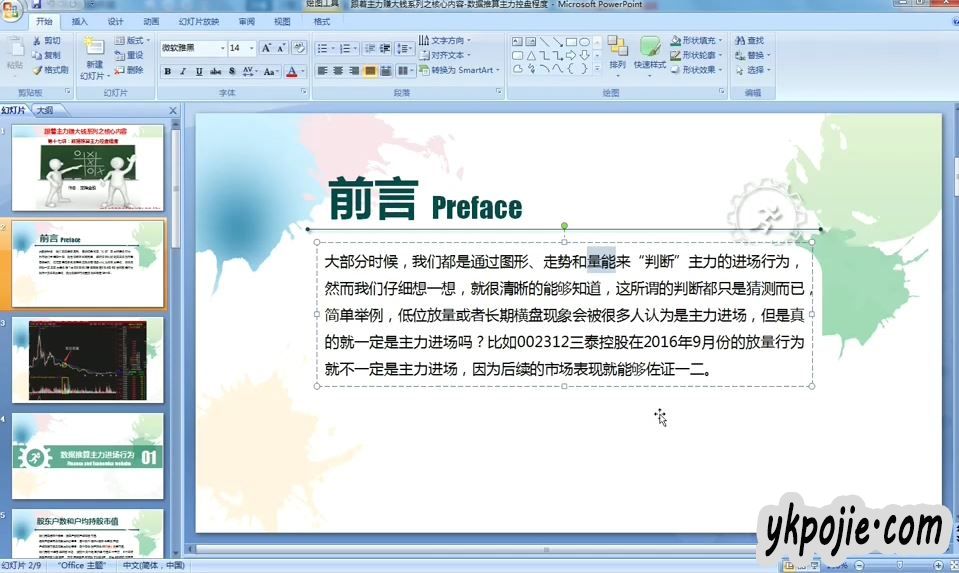Open the font name dropdown (微软雅黑)
Screen dimensions: 959x573
click(221, 48)
